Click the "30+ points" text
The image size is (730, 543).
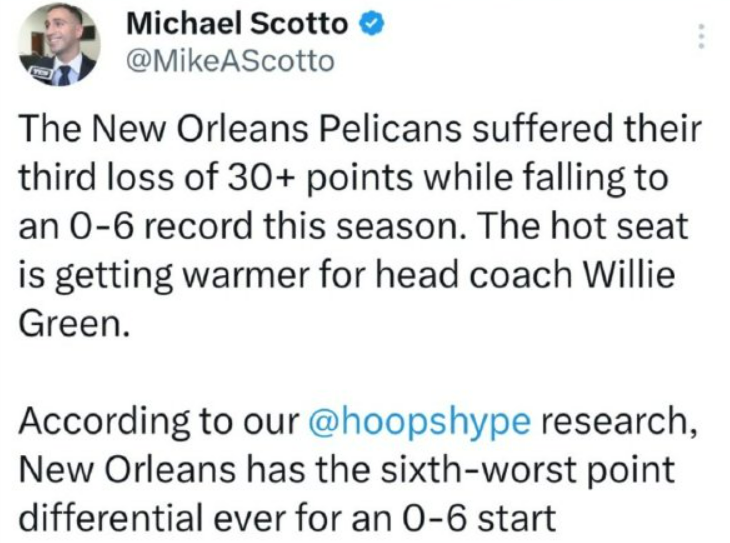coord(330,177)
